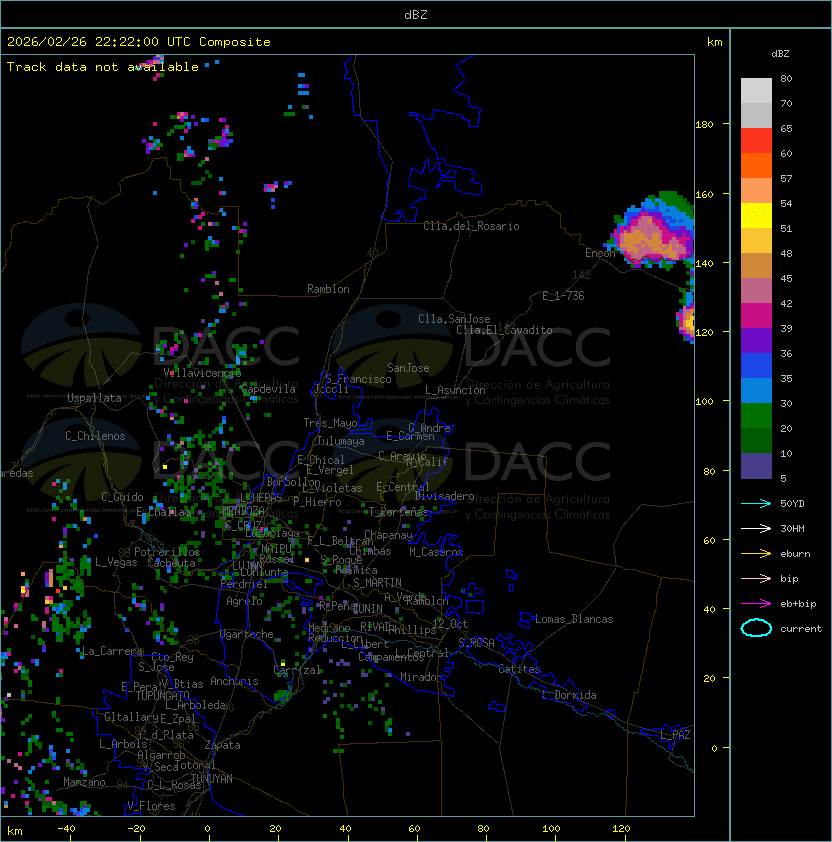Click the 'eb+bip' legend label
This screenshot has height=842, width=832.
click(798, 604)
